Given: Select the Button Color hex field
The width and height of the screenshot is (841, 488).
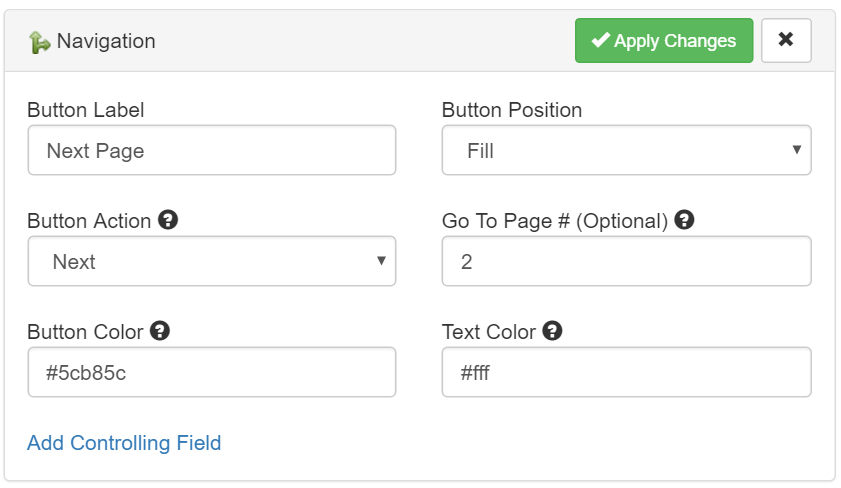Looking at the screenshot, I should coord(212,373).
